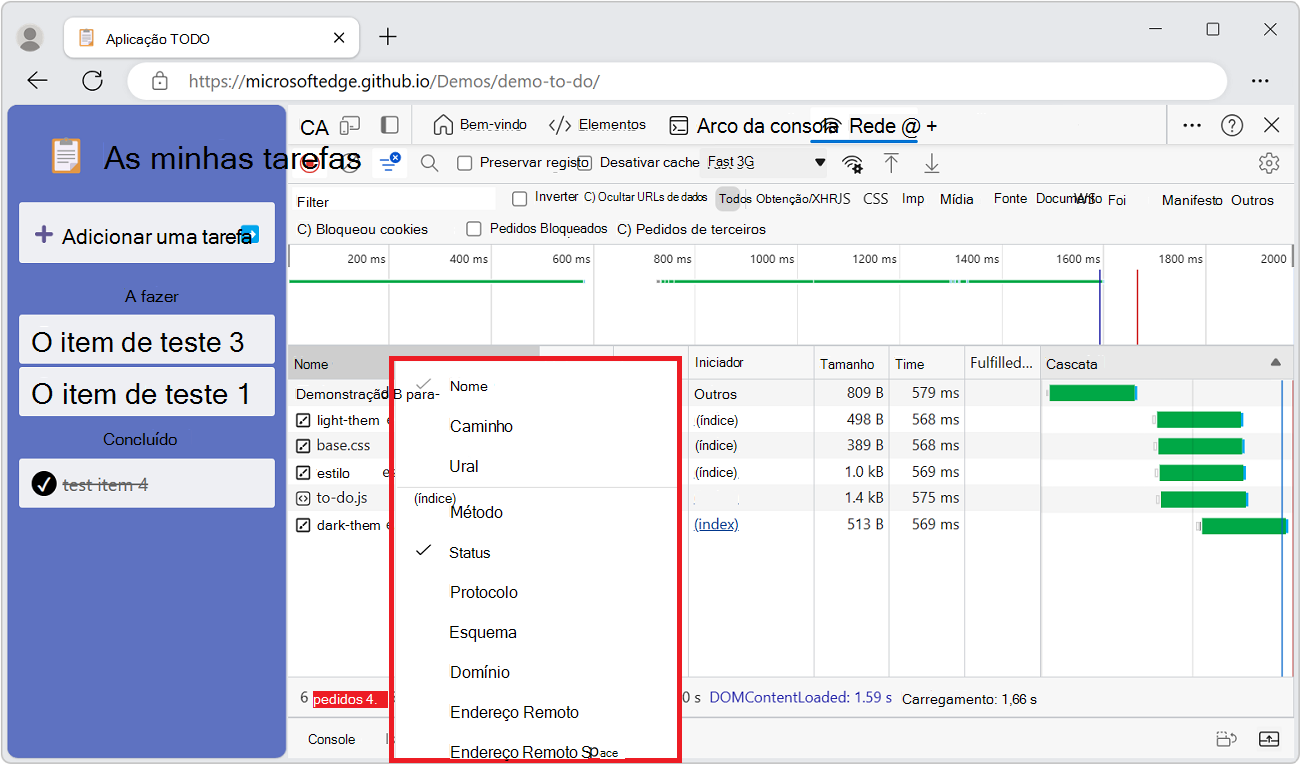Viewport: 1300px width, 764px height.
Task: Click the Adicionar uma tarefa button
Action: pos(146,233)
